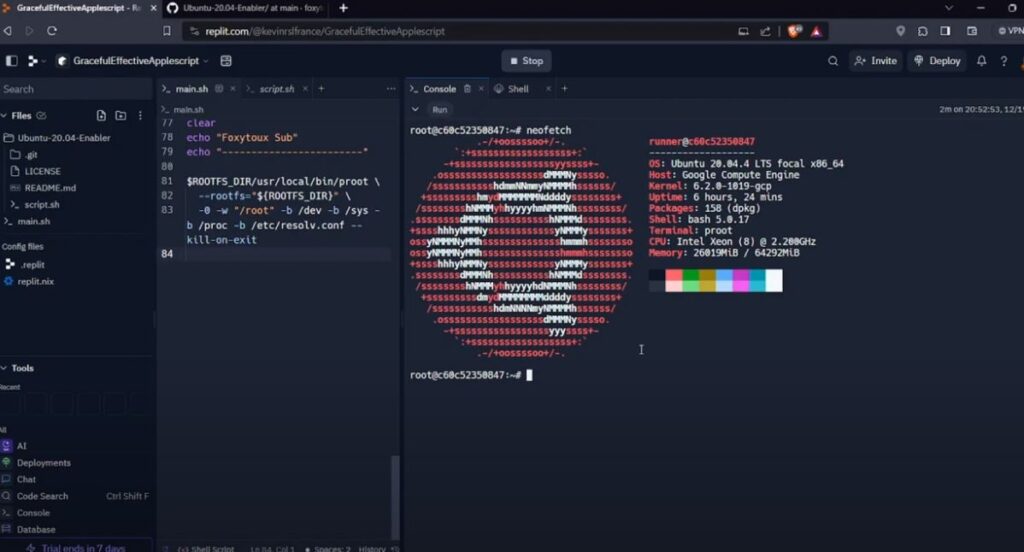Image resolution: width=1024 pixels, height=552 pixels.
Task: Close the Console tab
Action: pyautogui.click(x=481, y=89)
